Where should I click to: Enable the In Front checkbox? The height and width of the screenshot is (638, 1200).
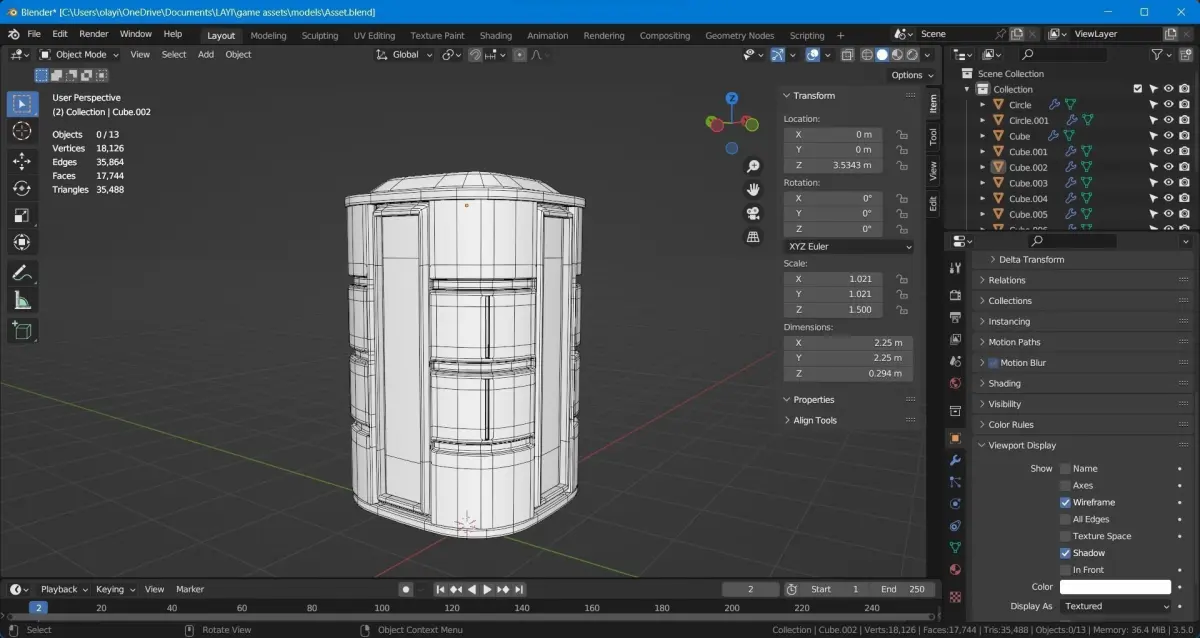pyautogui.click(x=1065, y=570)
